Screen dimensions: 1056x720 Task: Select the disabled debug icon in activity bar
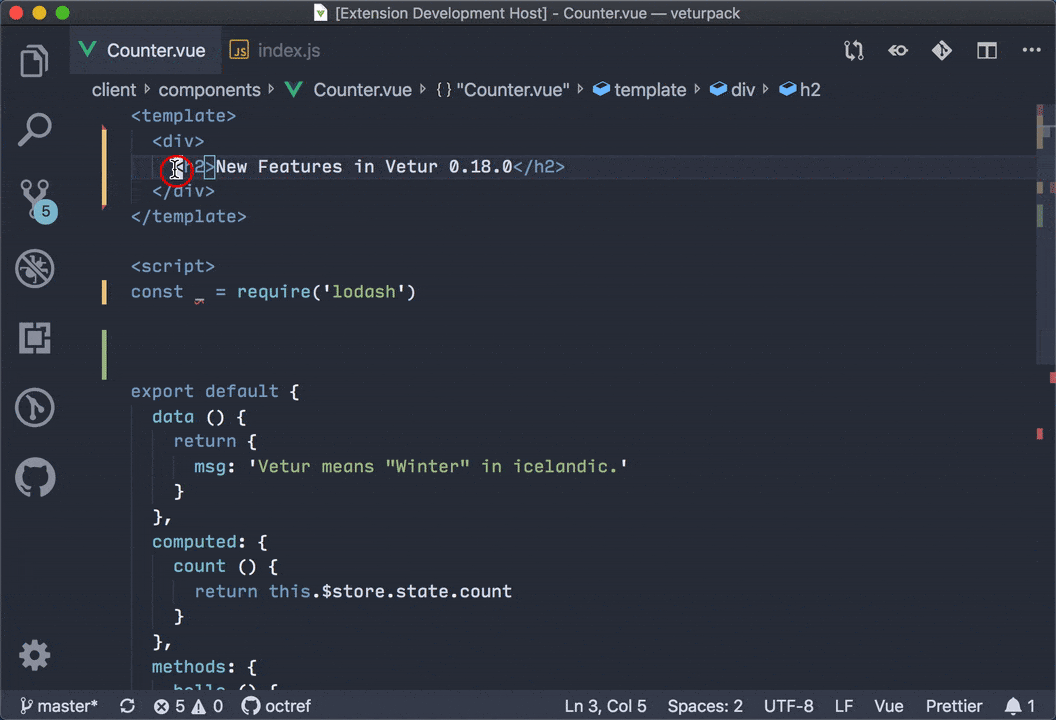(34, 268)
